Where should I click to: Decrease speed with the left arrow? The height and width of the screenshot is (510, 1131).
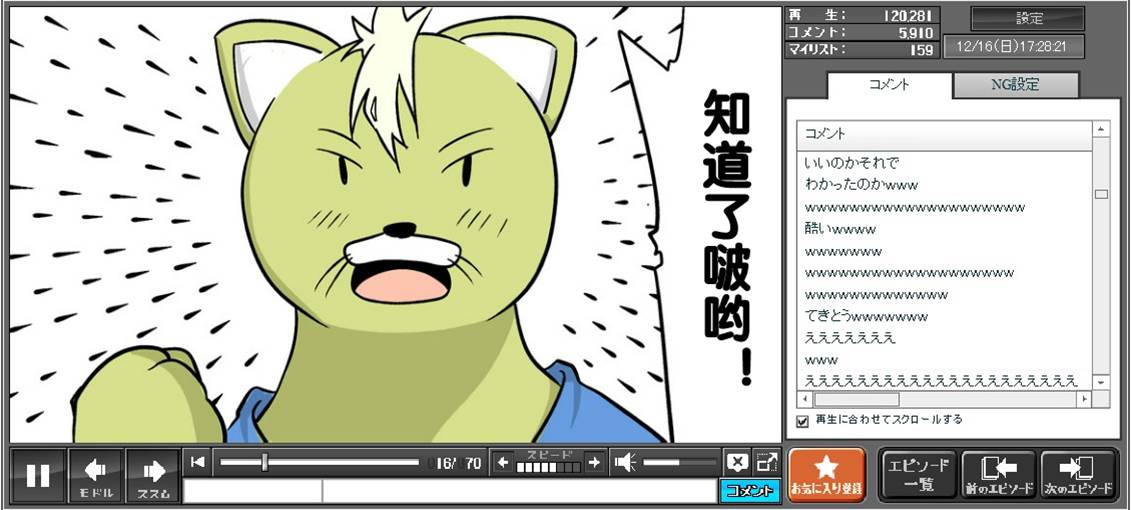tap(502, 462)
